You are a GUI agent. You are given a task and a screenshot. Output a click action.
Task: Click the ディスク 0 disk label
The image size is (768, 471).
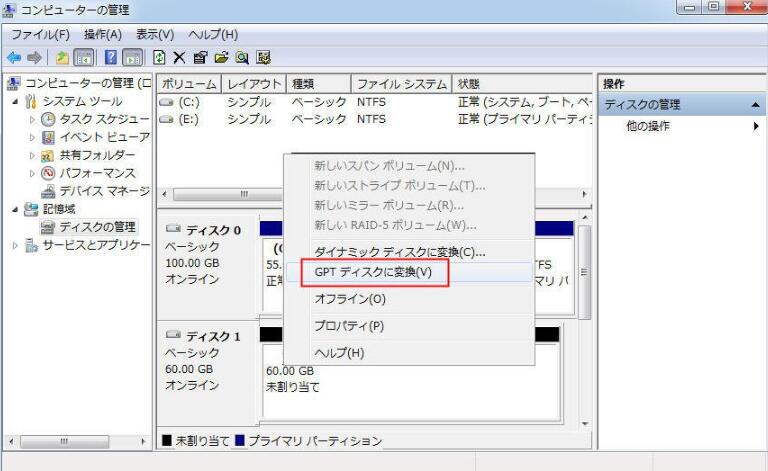(x=213, y=230)
